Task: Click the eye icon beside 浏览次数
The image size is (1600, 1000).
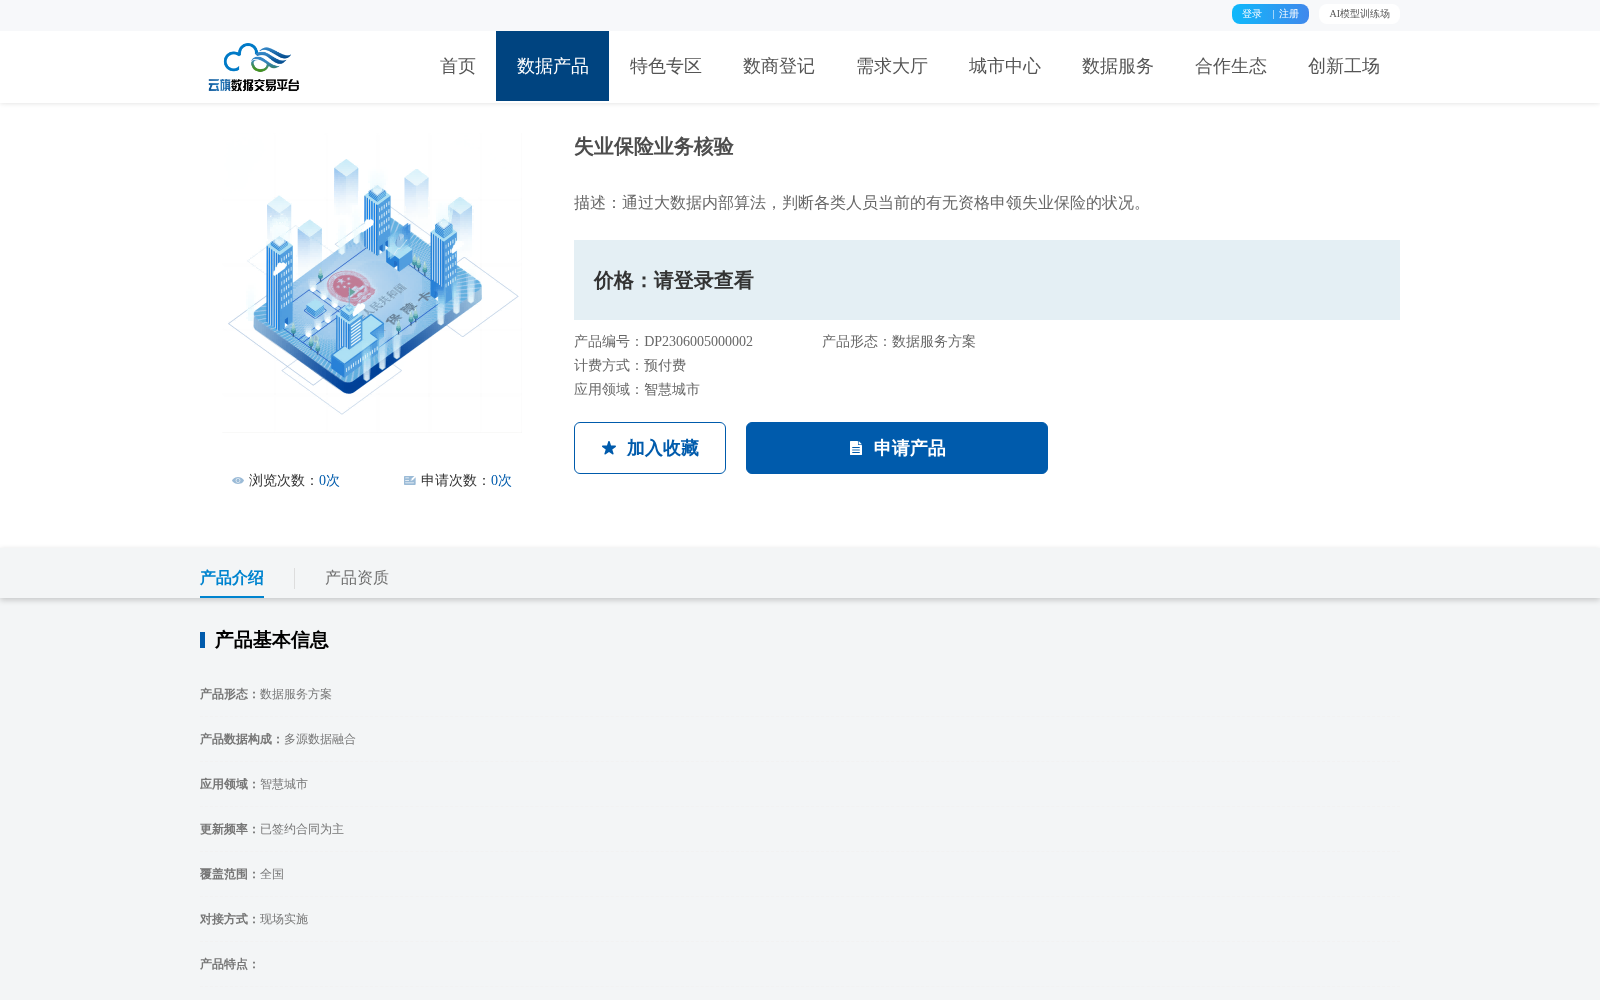Action: tap(238, 481)
